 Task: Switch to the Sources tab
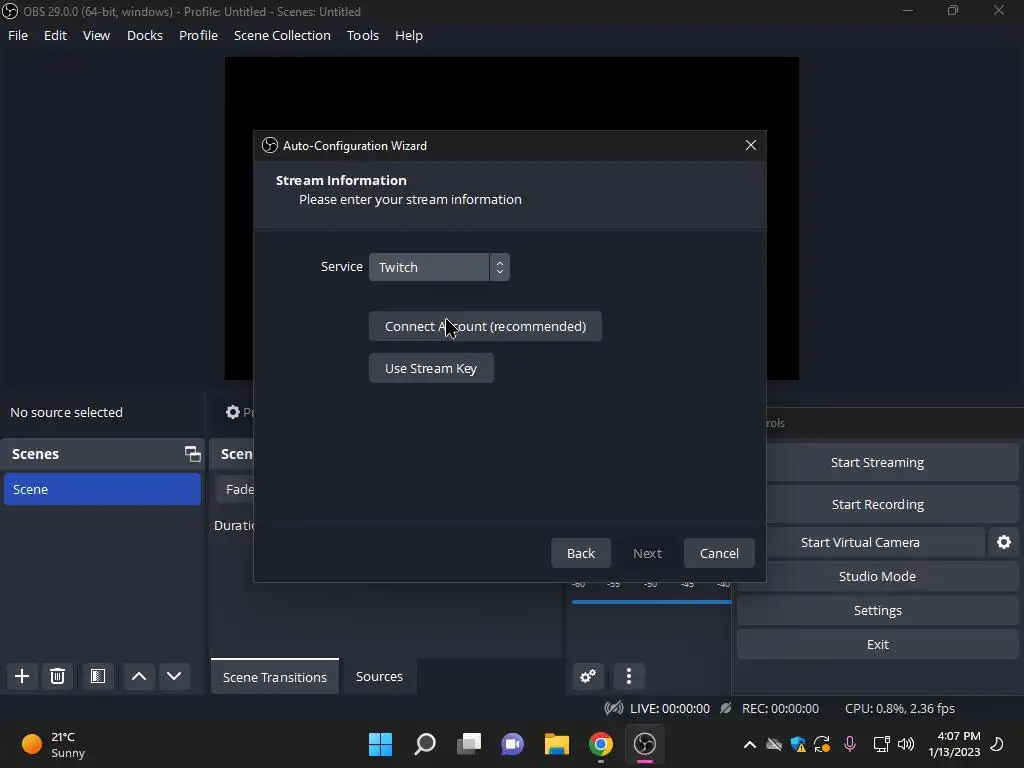coord(379,677)
